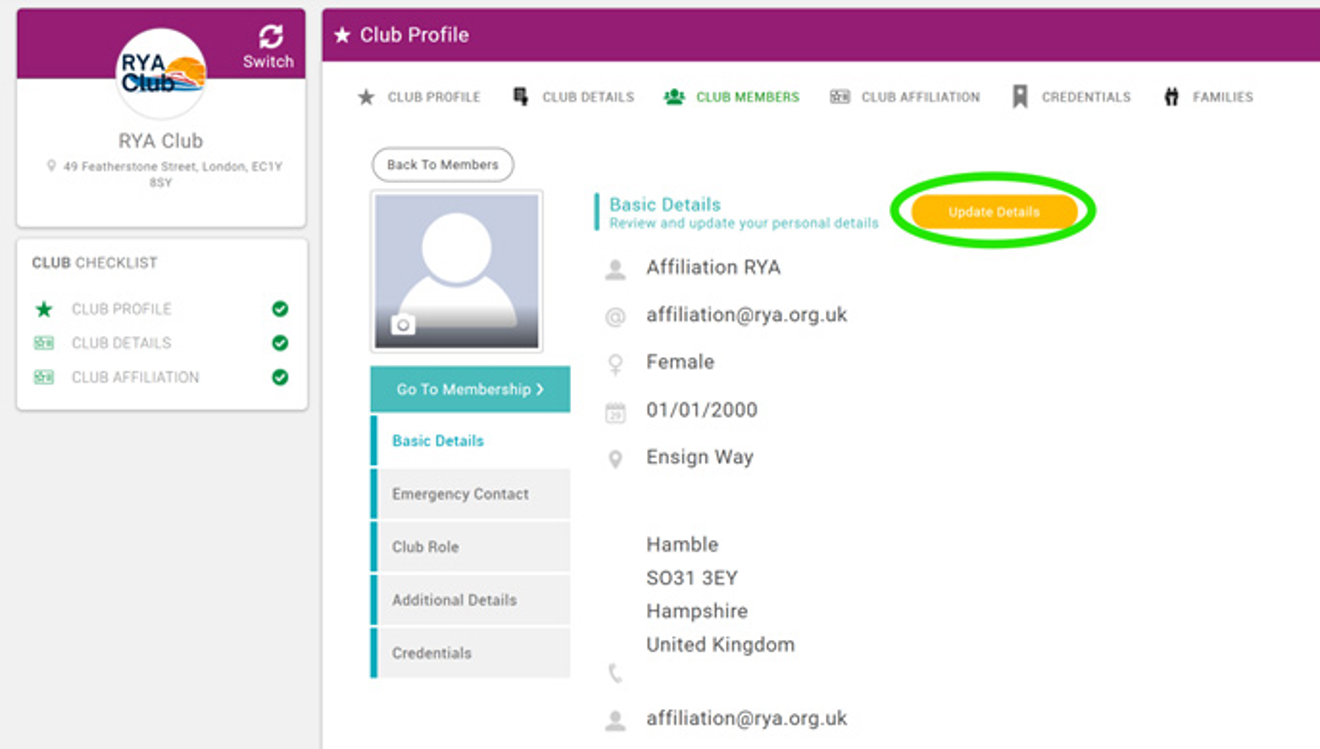Click Club Profile in Club Checklist
The height and width of the screenshot is (749, 1320).
point(121,309)
